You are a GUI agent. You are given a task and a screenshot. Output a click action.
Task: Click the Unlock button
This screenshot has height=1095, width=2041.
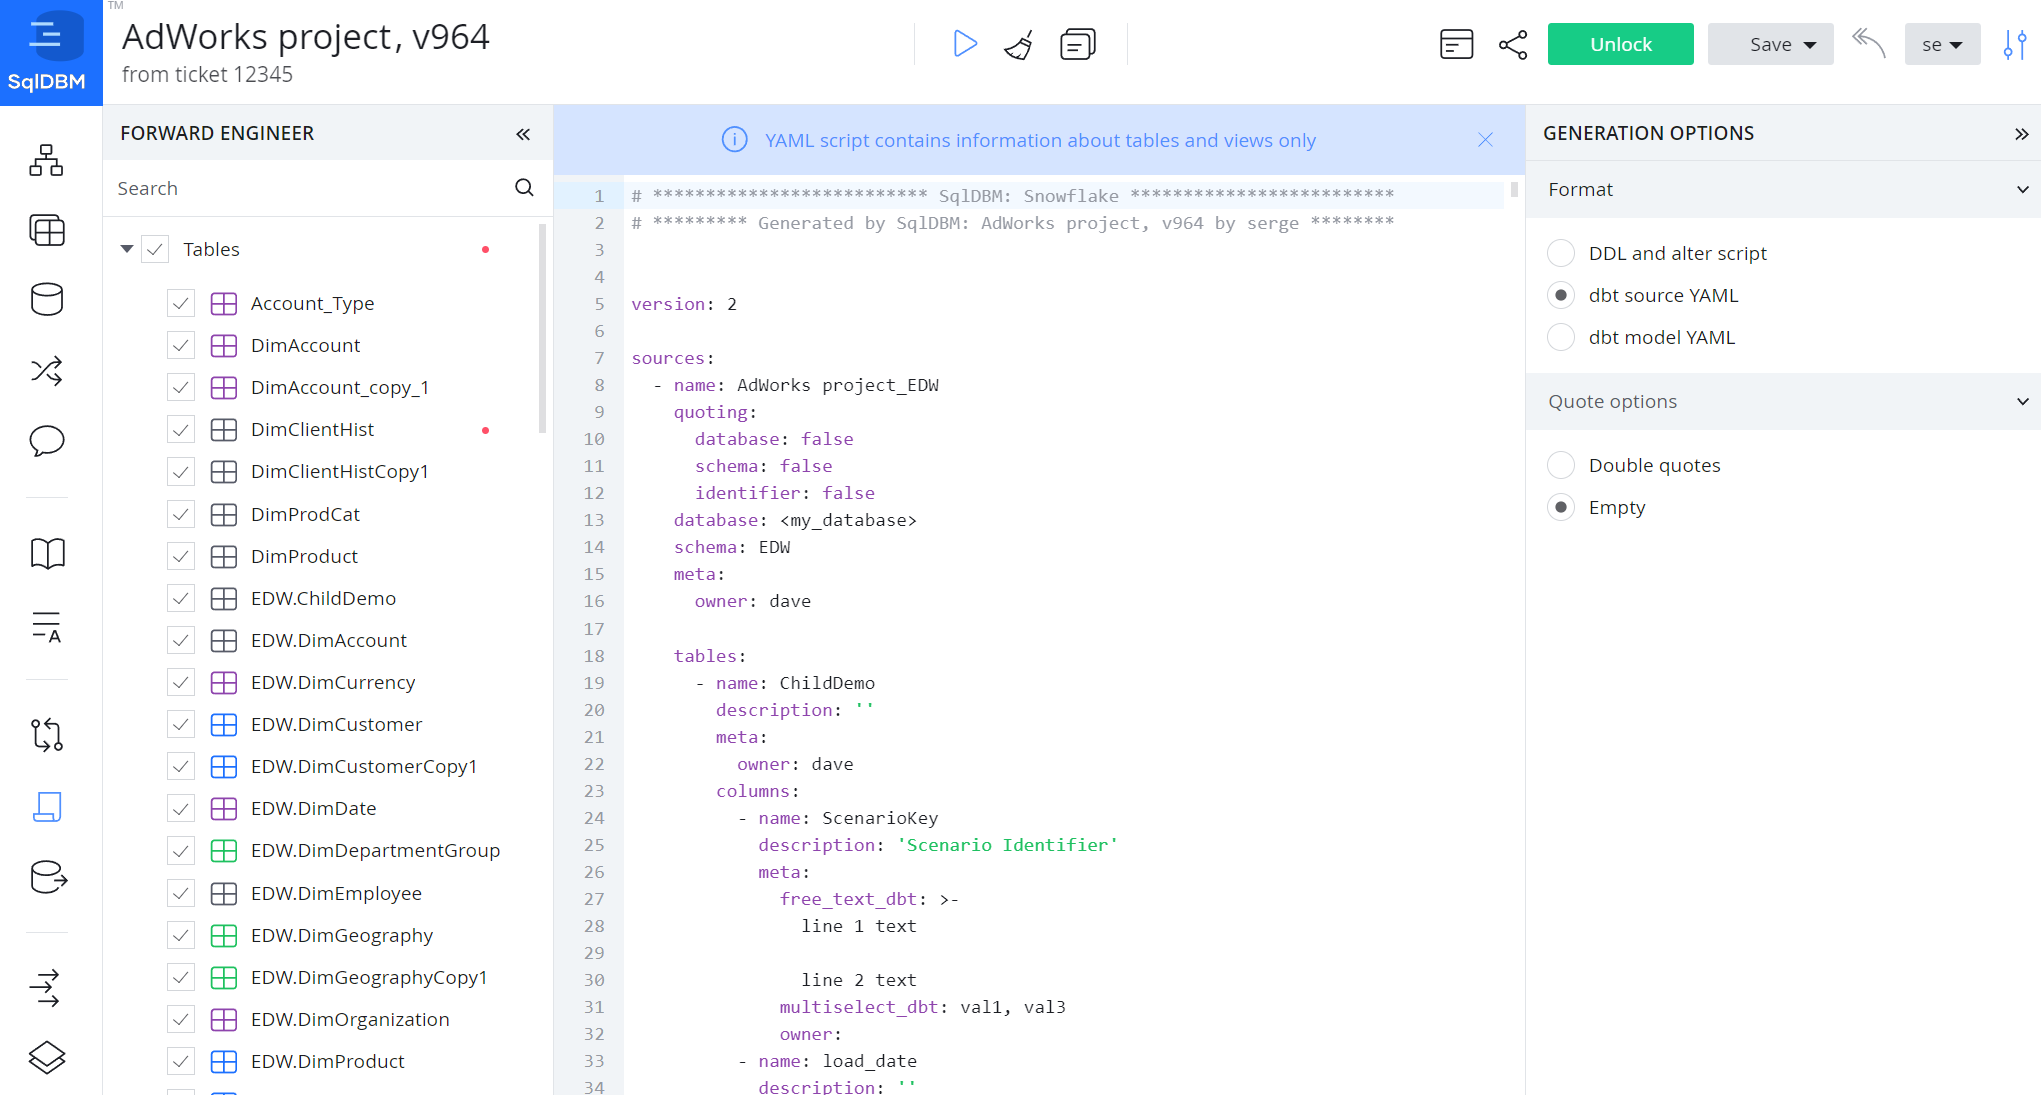[1620, 44]
